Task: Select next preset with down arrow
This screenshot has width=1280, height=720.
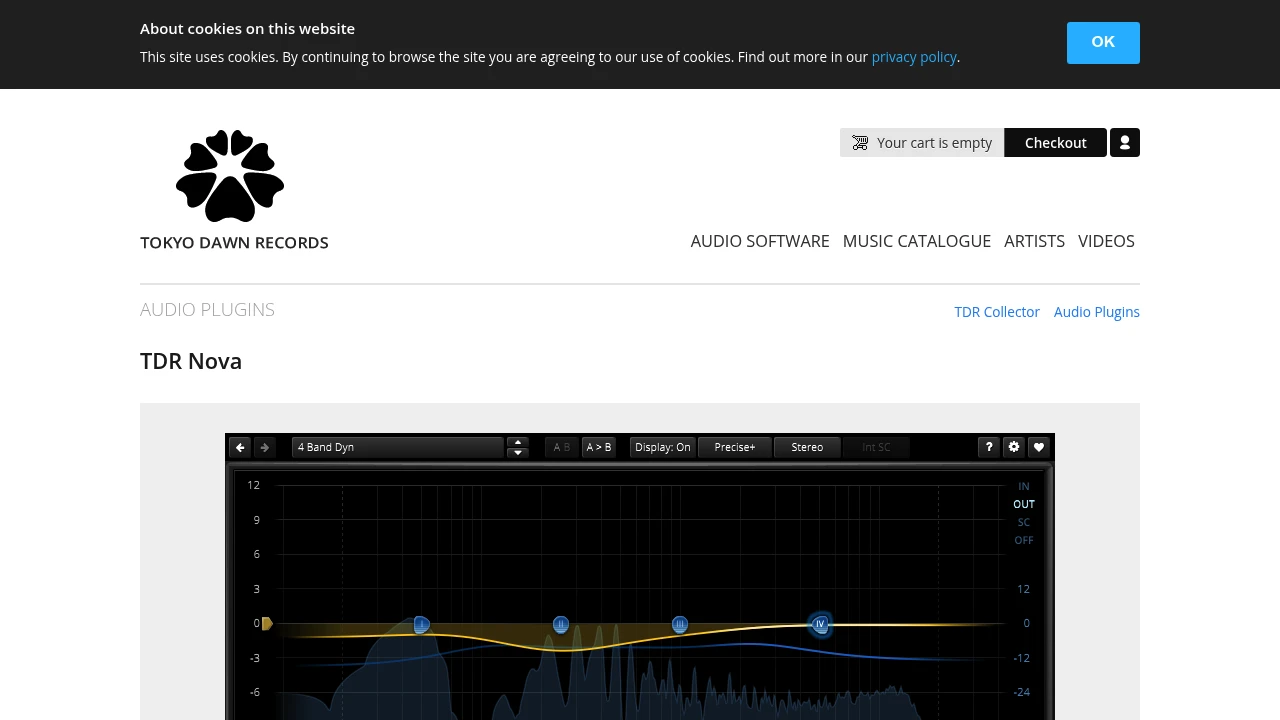Action: (518, 453)
